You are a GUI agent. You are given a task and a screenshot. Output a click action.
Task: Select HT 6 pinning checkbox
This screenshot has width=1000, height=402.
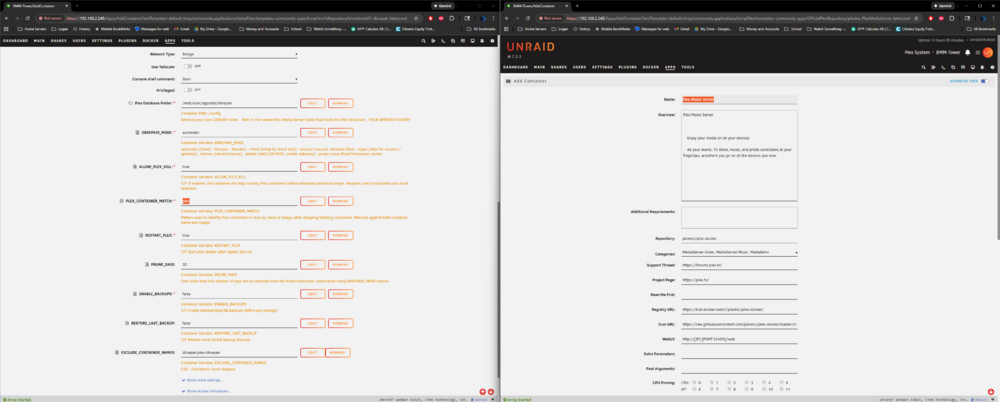pyautogui.click(x=693, y=389)
